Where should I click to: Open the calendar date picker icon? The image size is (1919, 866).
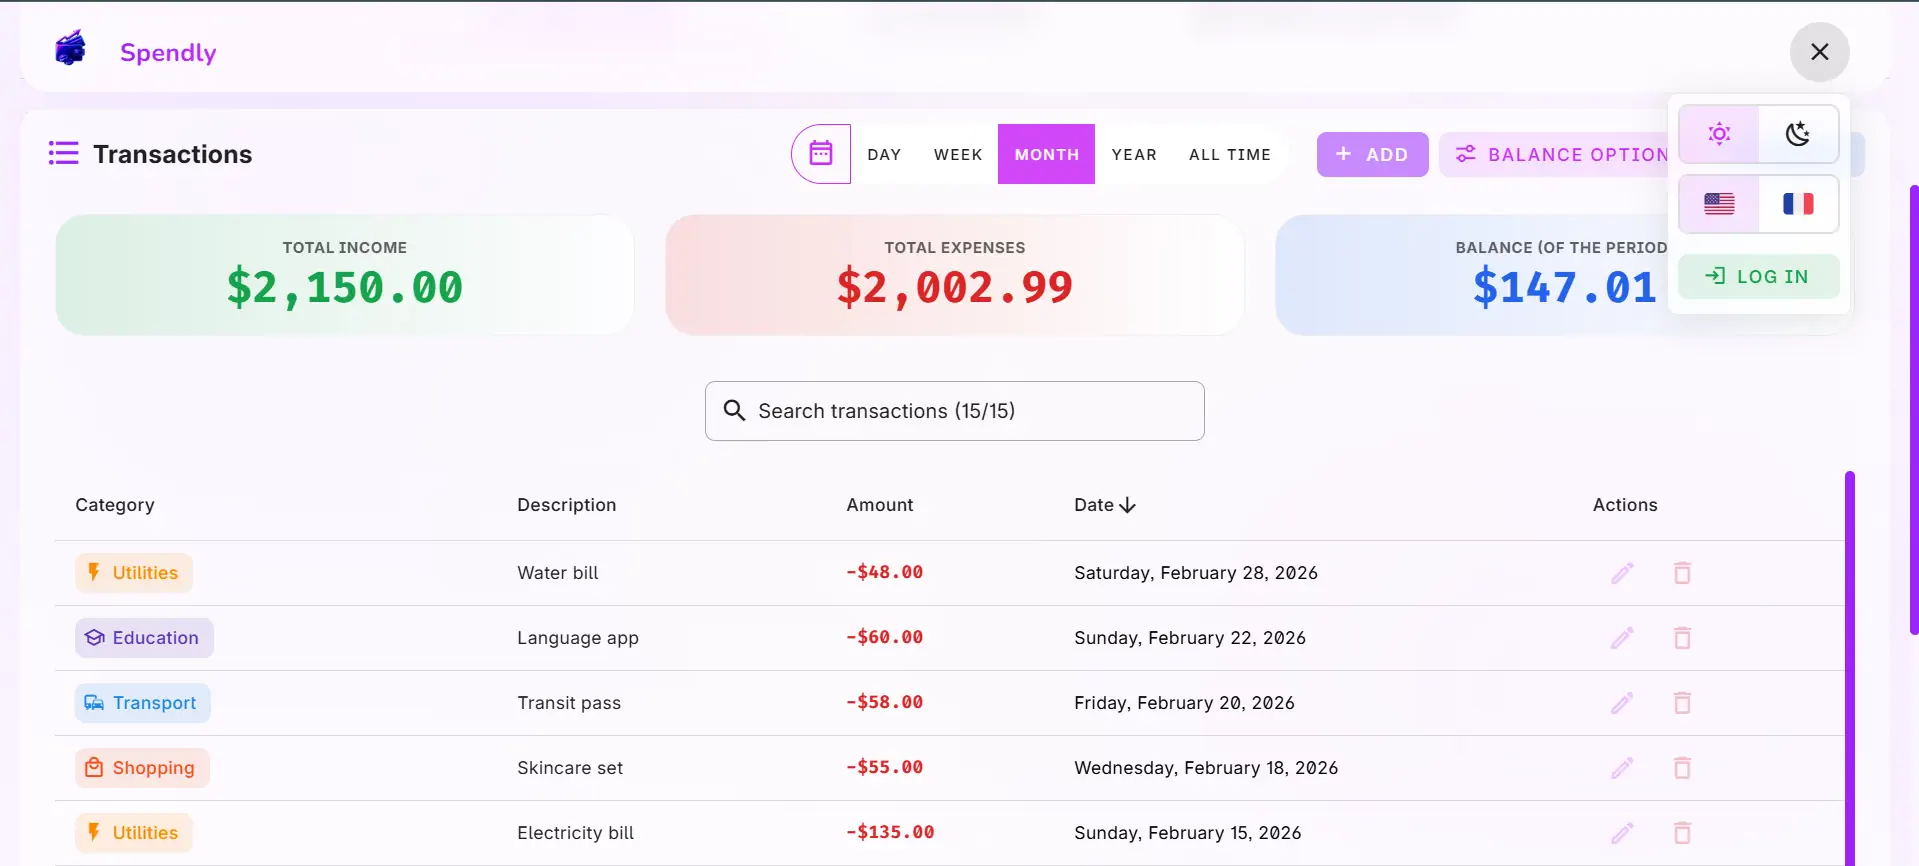tap(821, 154)
